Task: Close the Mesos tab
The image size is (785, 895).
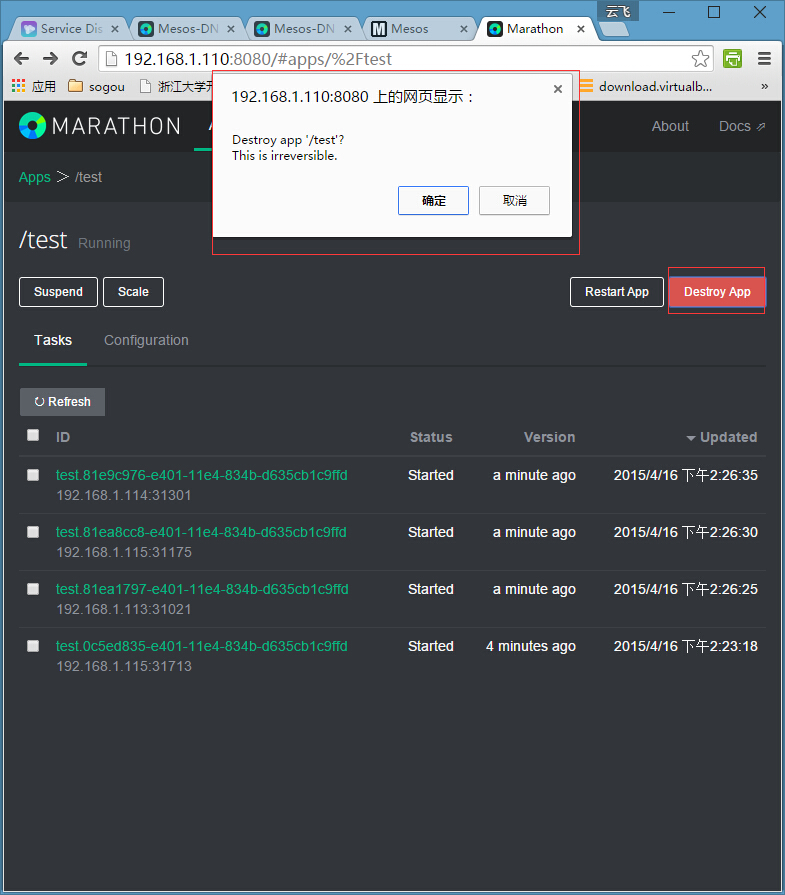Action: pyautogui.click(x=464, y=29)
